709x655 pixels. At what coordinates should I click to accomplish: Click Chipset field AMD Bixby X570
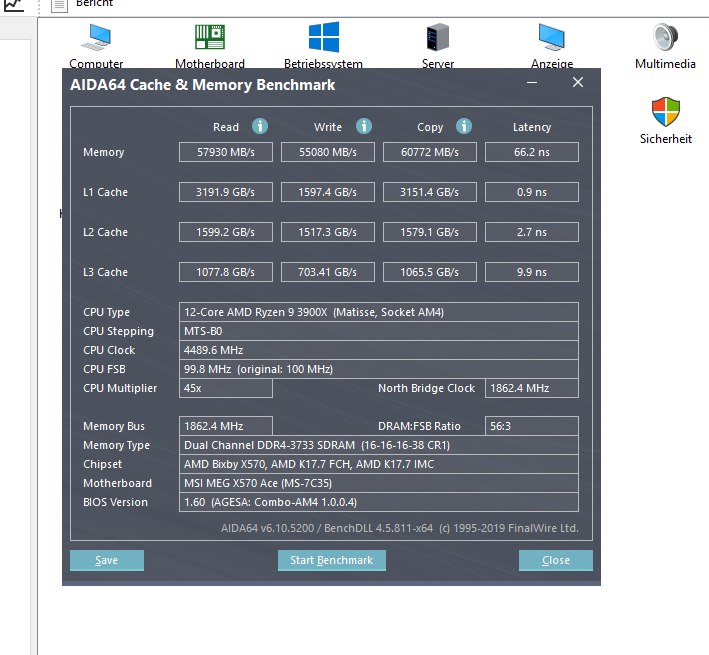point(379,464)
